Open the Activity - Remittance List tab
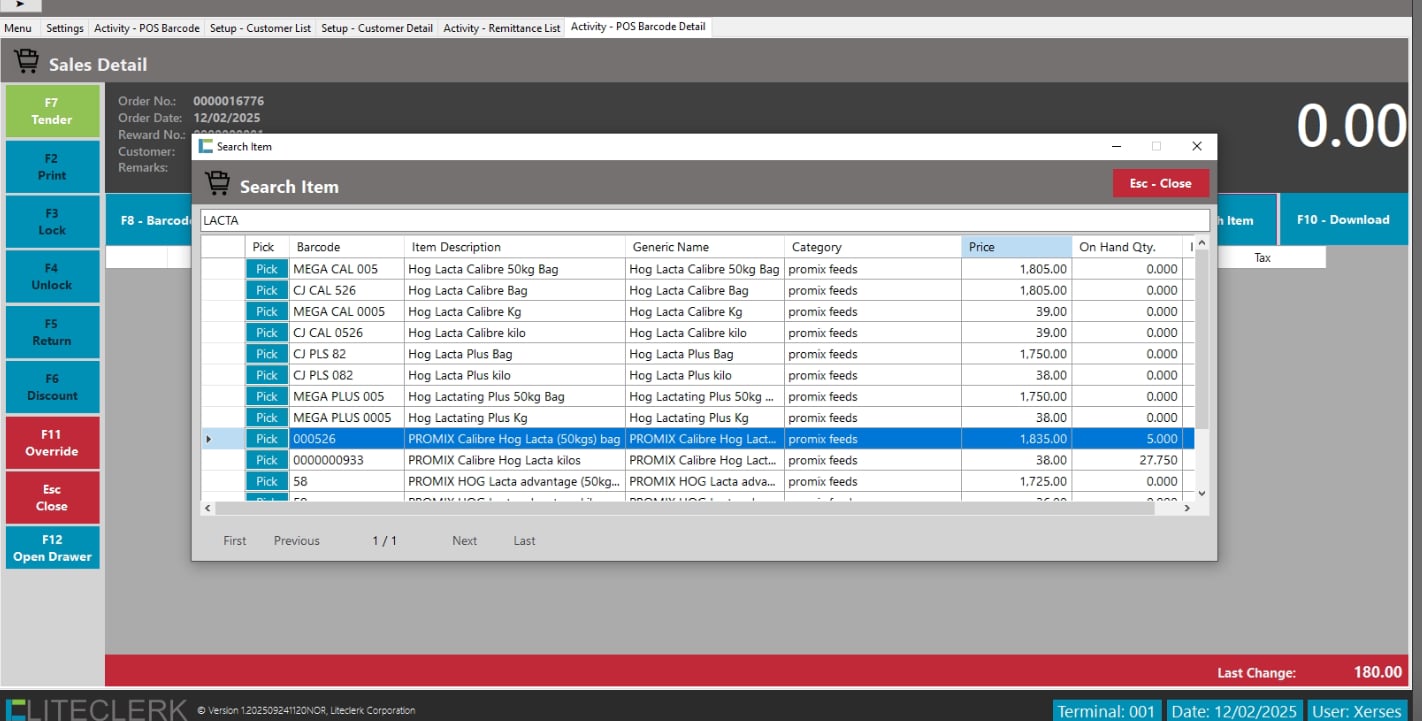 [x=501, y=28]
